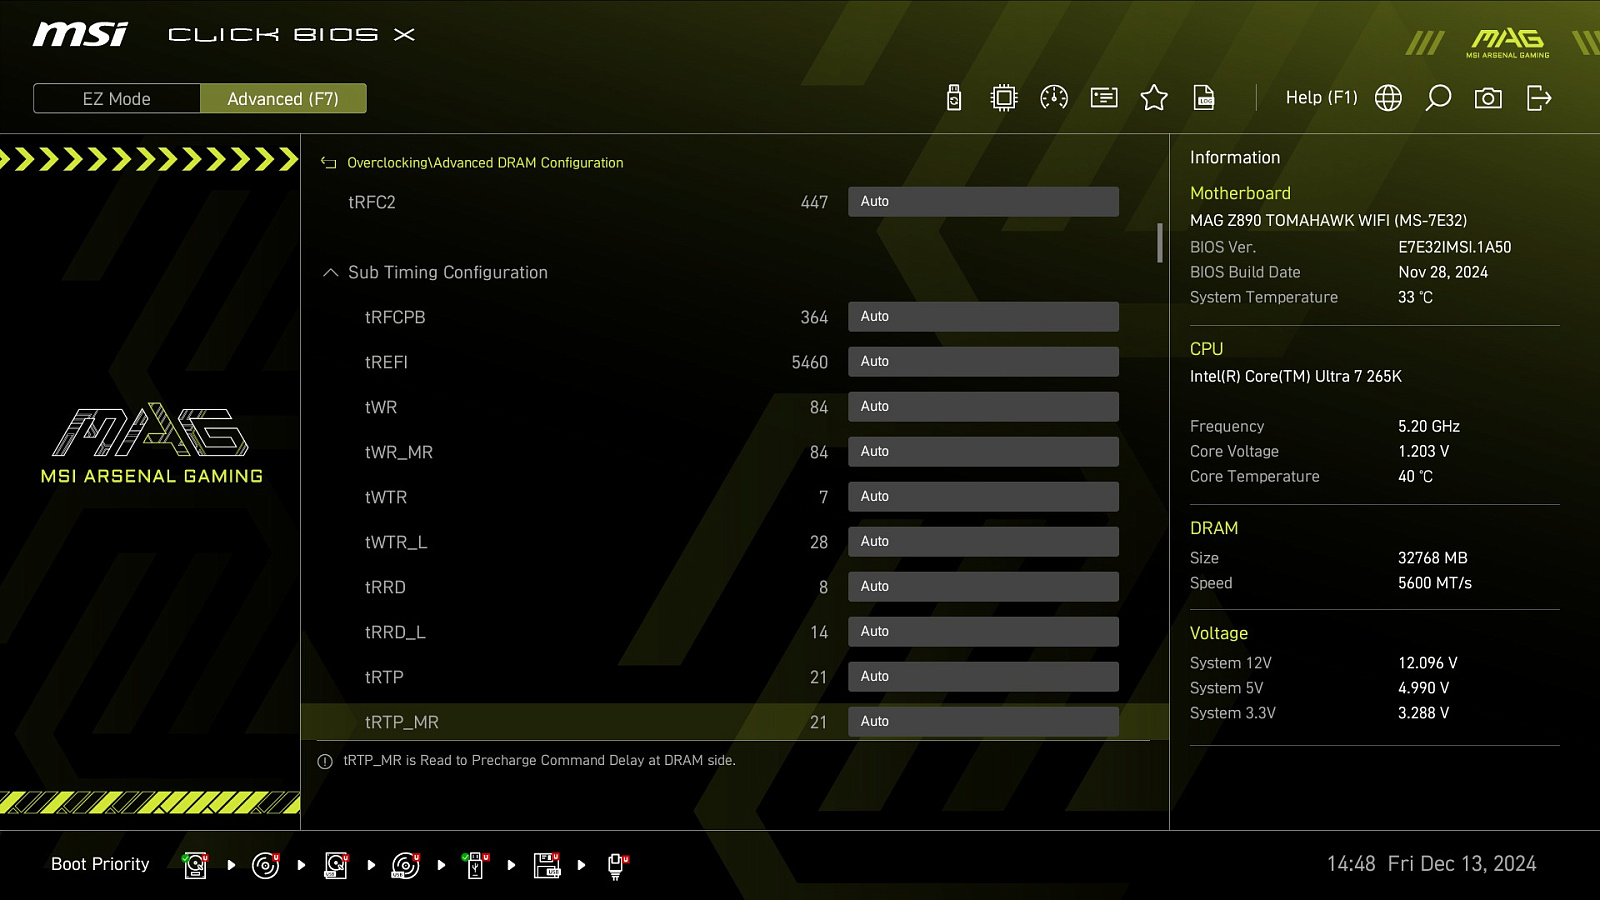Select USB key boot device icon

(476, 865)
